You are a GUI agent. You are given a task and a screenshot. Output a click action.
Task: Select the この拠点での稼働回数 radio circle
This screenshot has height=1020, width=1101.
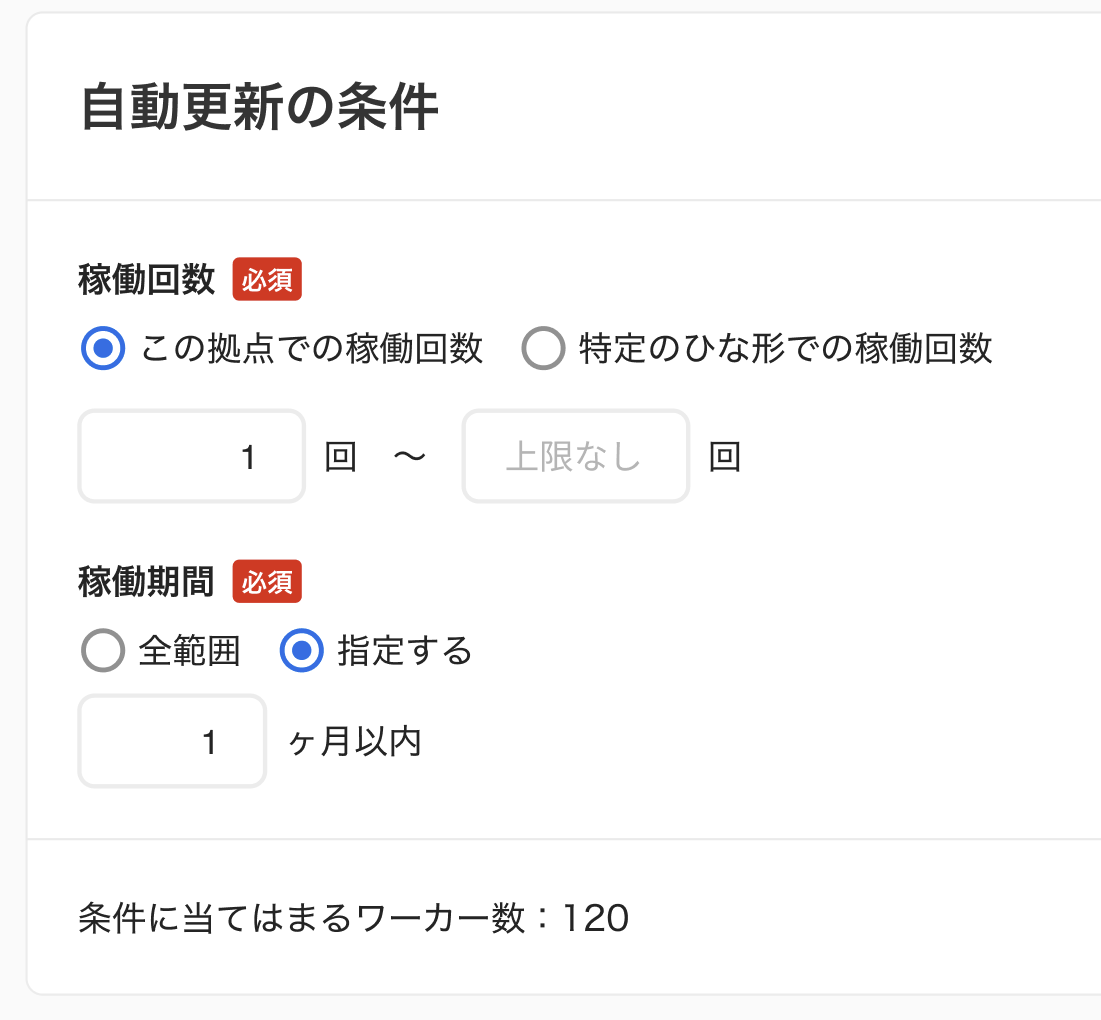pyautogui.click(x=103, y=348)
